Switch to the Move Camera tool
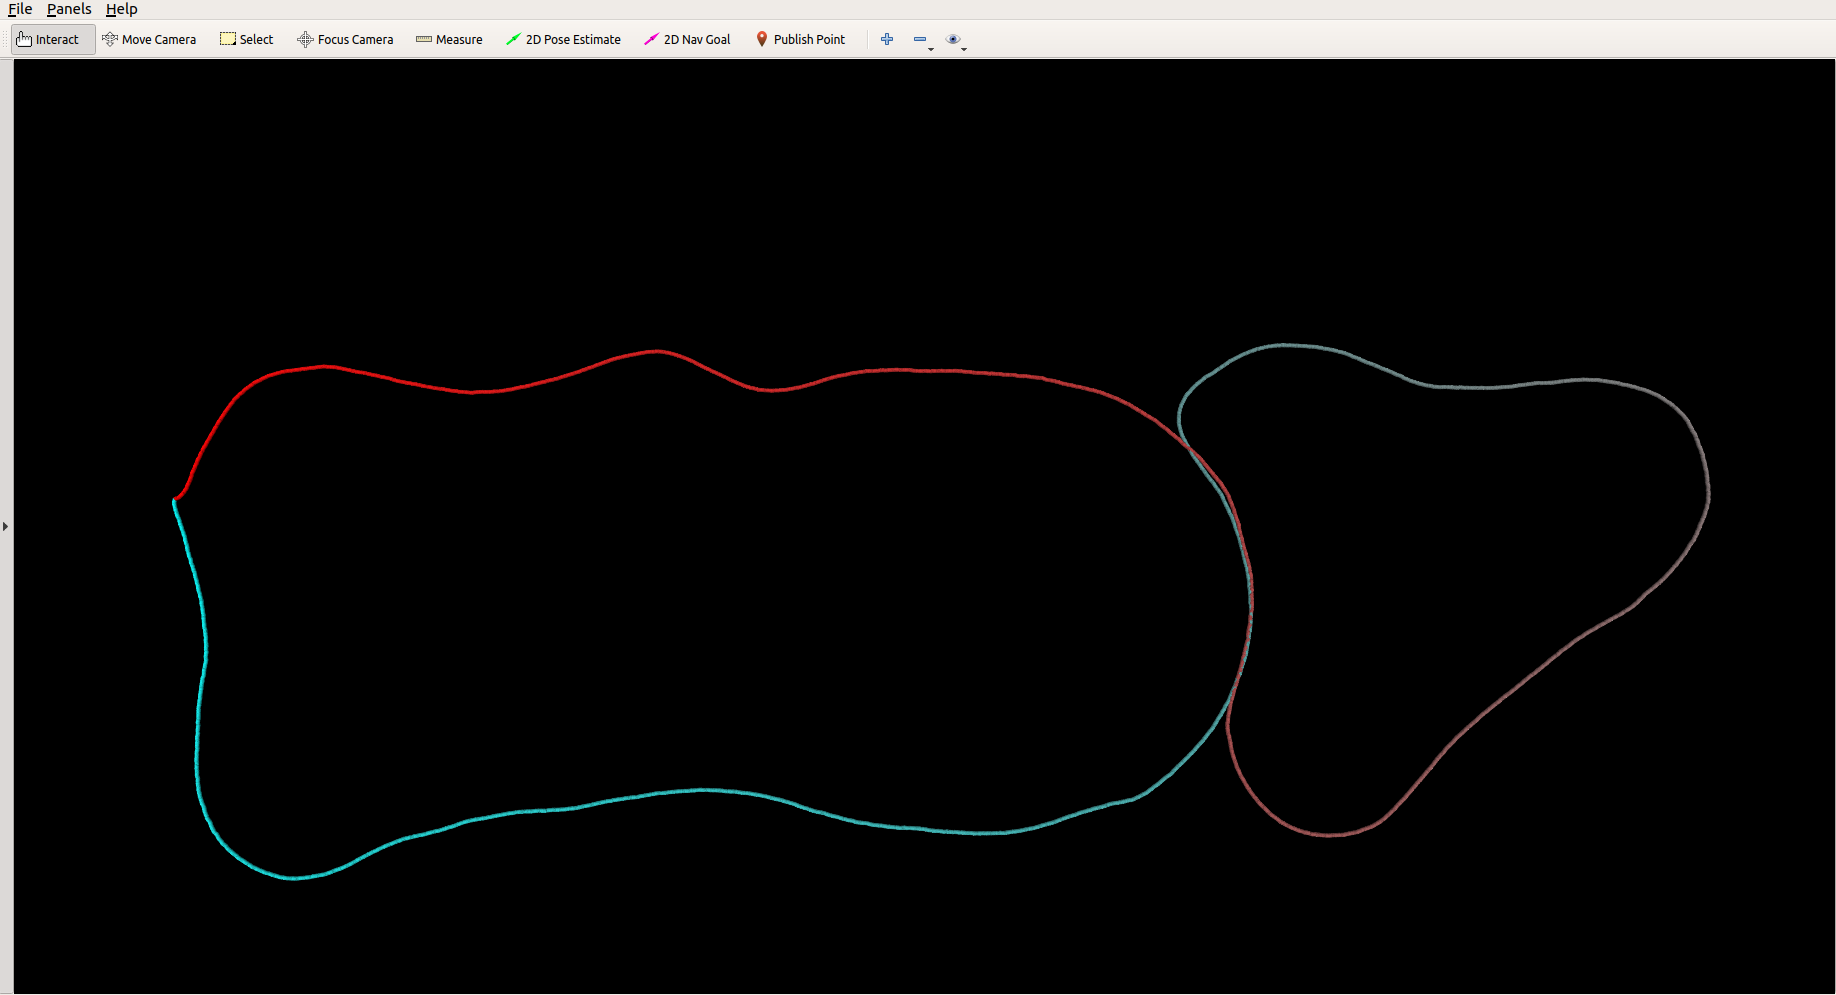The width and height of the screenshot is (1836, 995). [149, 40]
